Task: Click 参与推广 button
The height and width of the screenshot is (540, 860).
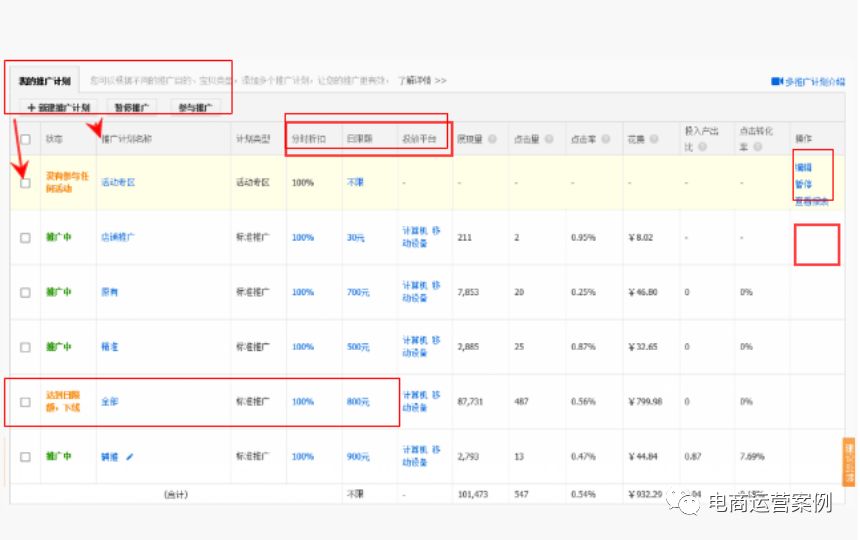Action: (195, 107)
